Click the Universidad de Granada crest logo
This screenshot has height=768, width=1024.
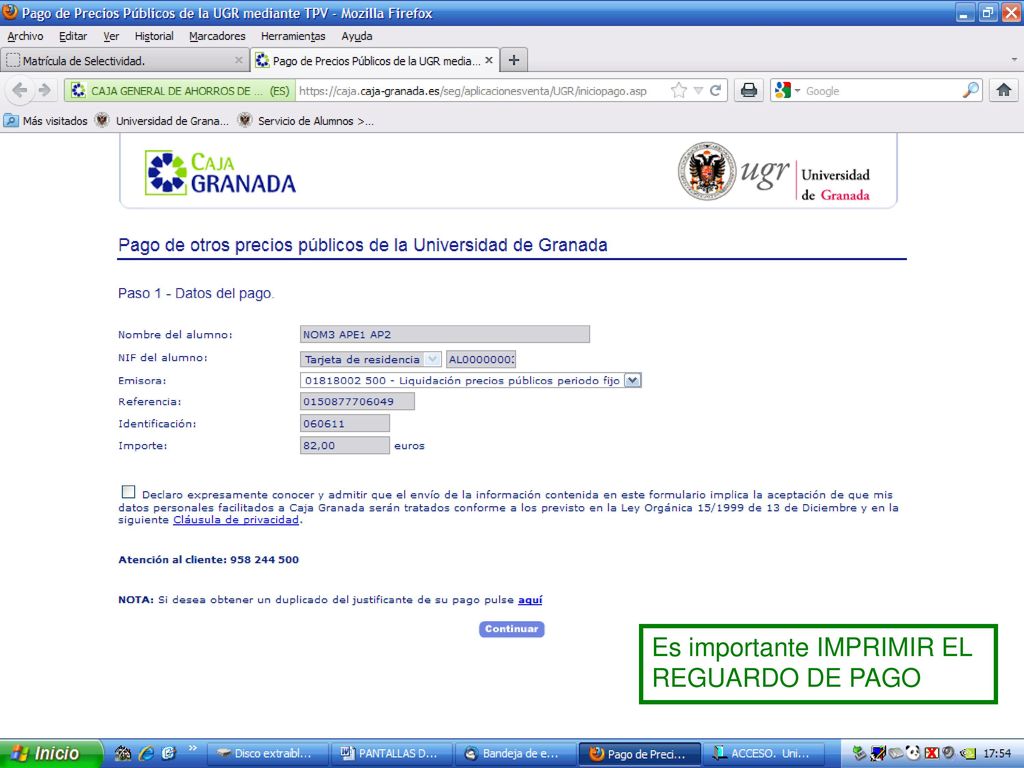pyautogui.click(x=707, y=171)
